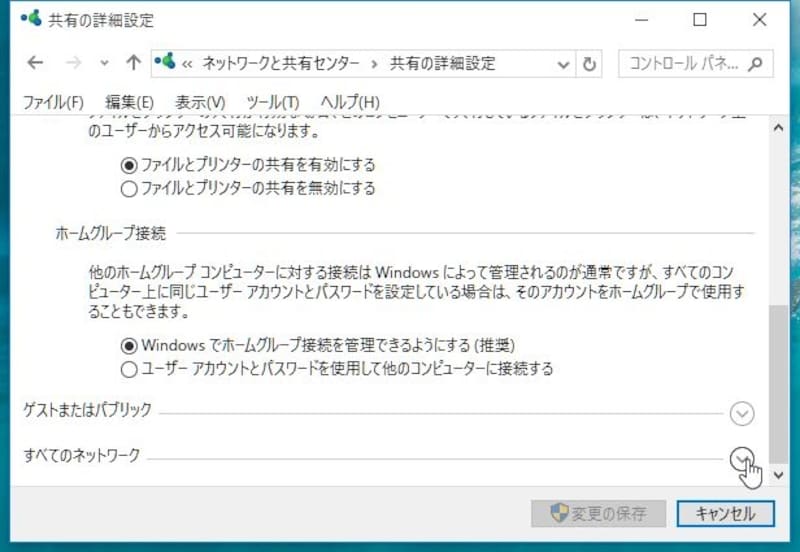The width and height of the screenshot is (800, 552).
Task: Click the コントロール パネル search field
Action: (695, 64)
